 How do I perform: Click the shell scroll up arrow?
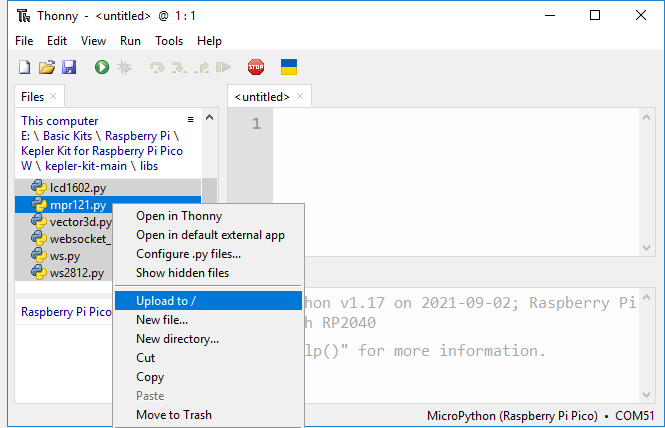click(646, 297)
